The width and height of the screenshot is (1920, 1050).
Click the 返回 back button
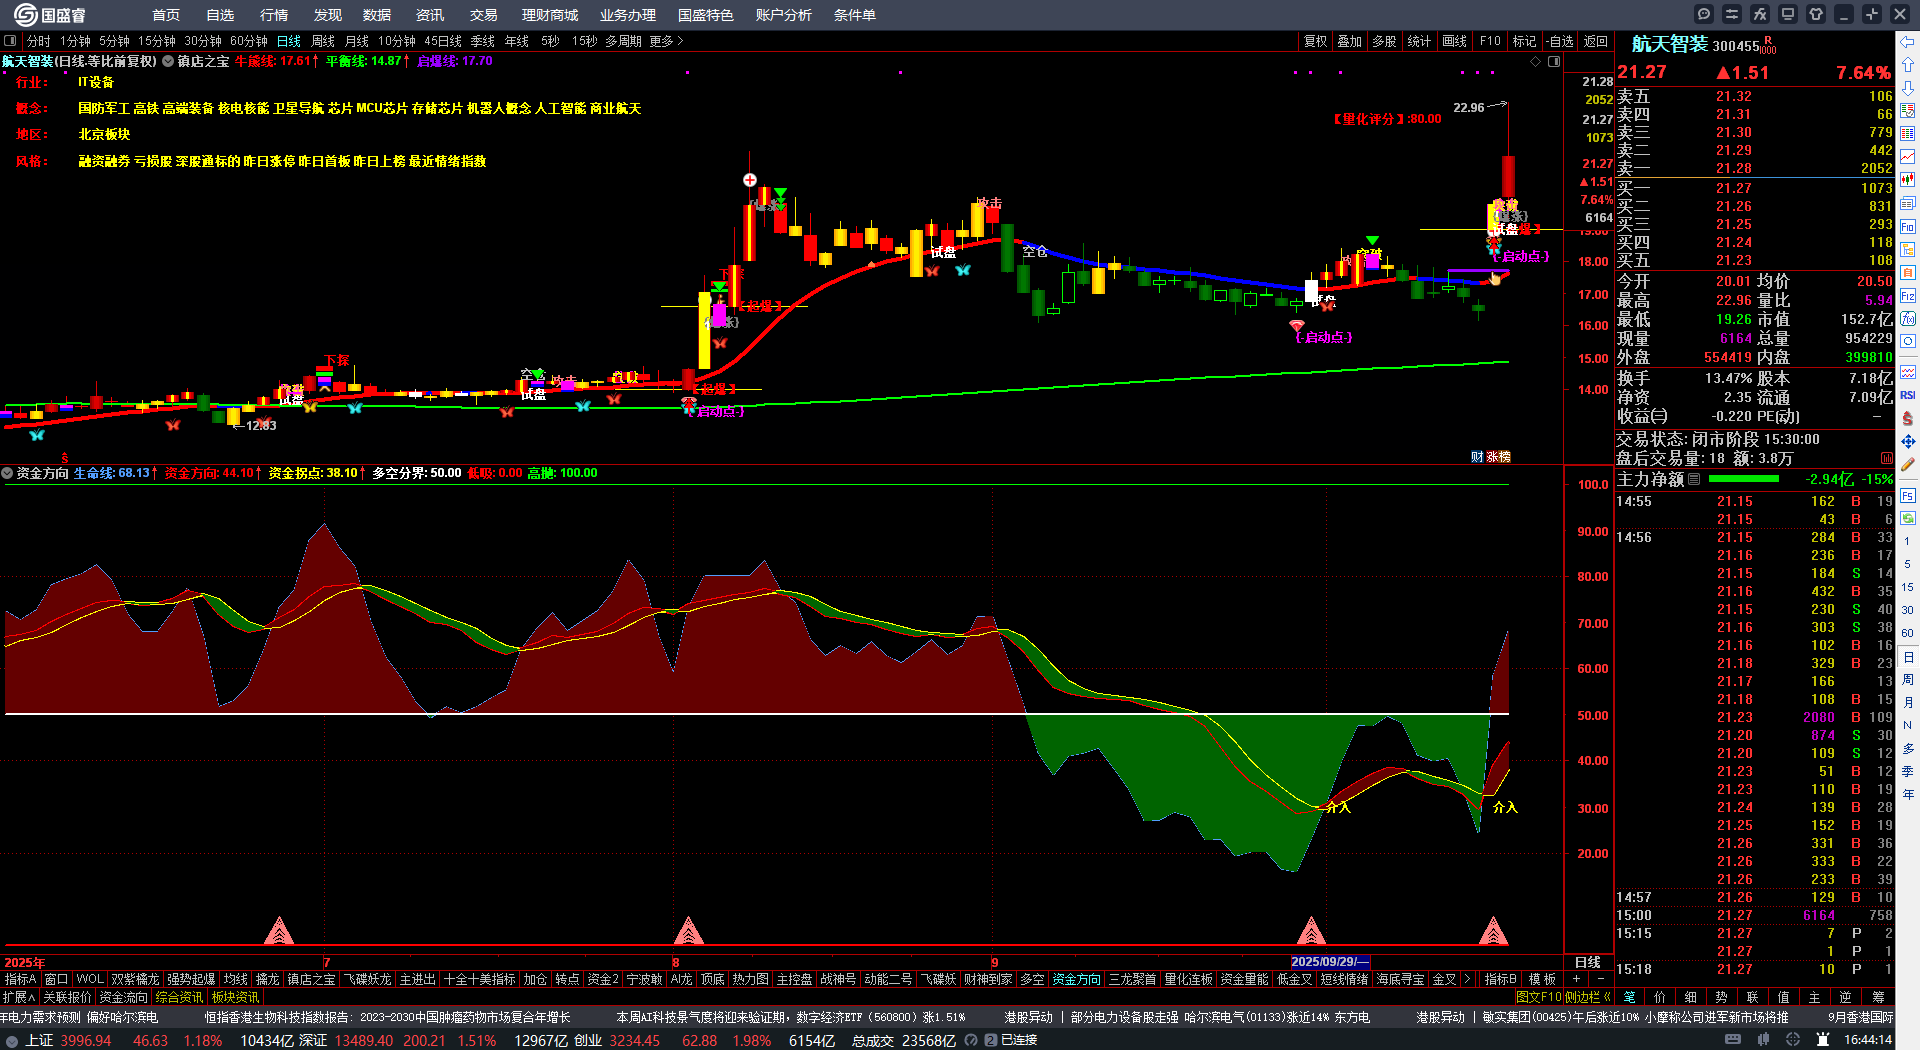pyautogui.click(x=1596, y=41)
